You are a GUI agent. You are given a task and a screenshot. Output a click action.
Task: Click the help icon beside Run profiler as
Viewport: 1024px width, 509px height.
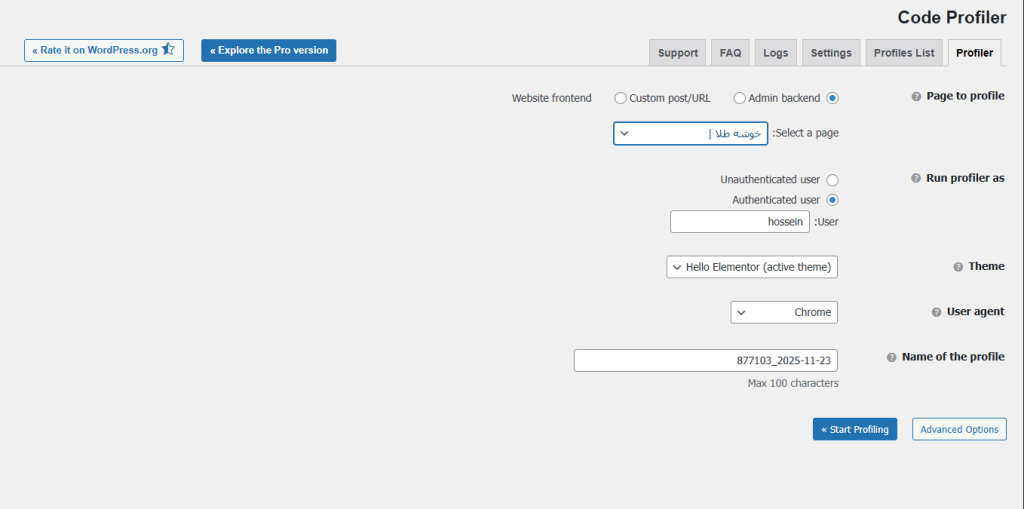916,178
